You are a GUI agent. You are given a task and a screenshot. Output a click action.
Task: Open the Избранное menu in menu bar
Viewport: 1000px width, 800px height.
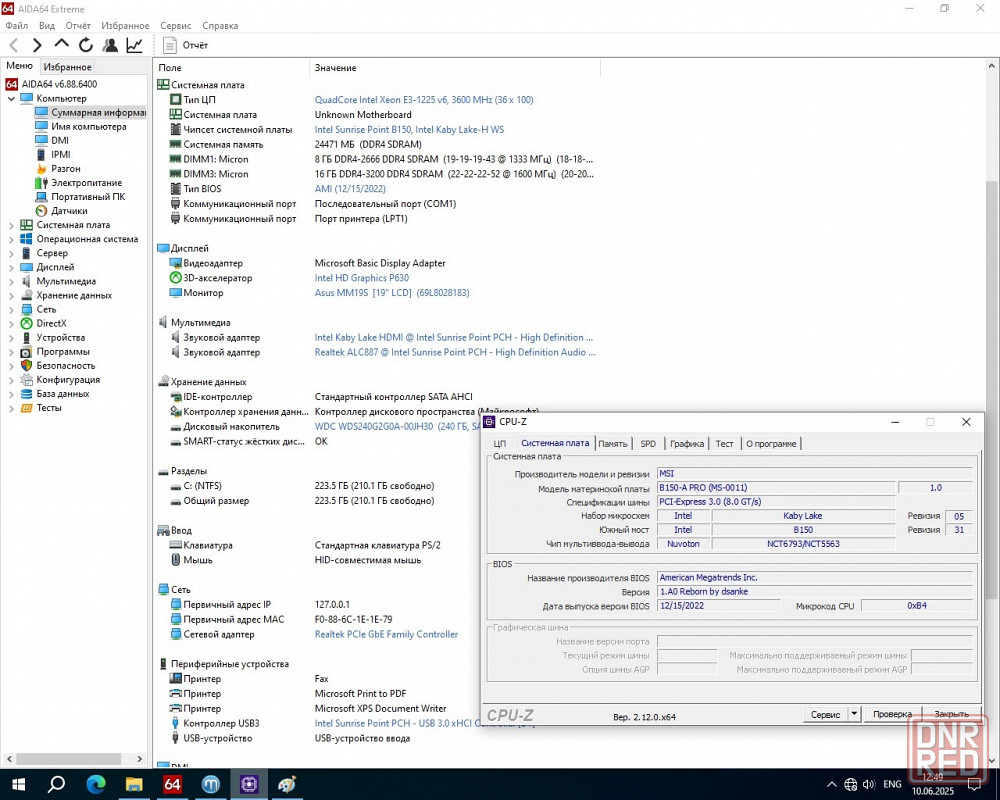pos(125,26)
